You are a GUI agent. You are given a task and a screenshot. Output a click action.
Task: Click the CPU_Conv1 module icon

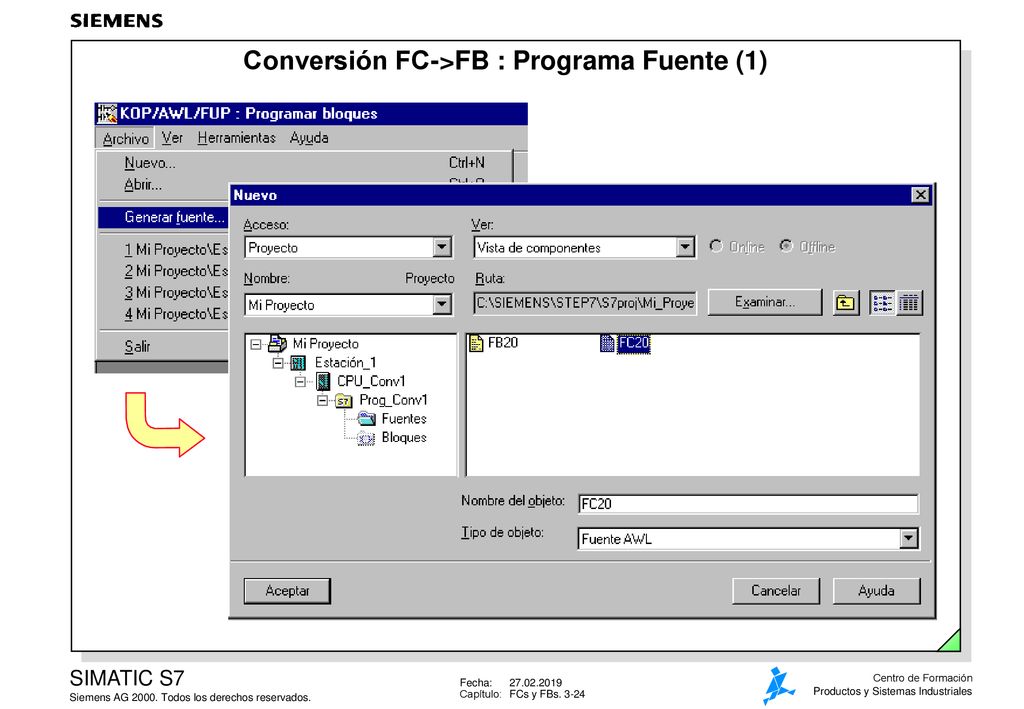point(323,381)
